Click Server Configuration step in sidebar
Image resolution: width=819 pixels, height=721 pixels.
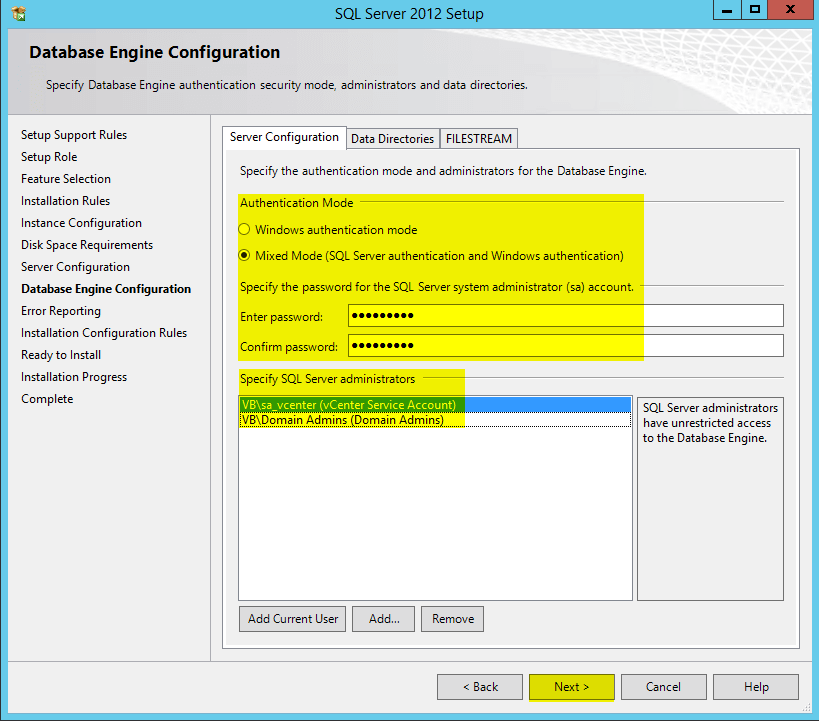click(75, 266)
